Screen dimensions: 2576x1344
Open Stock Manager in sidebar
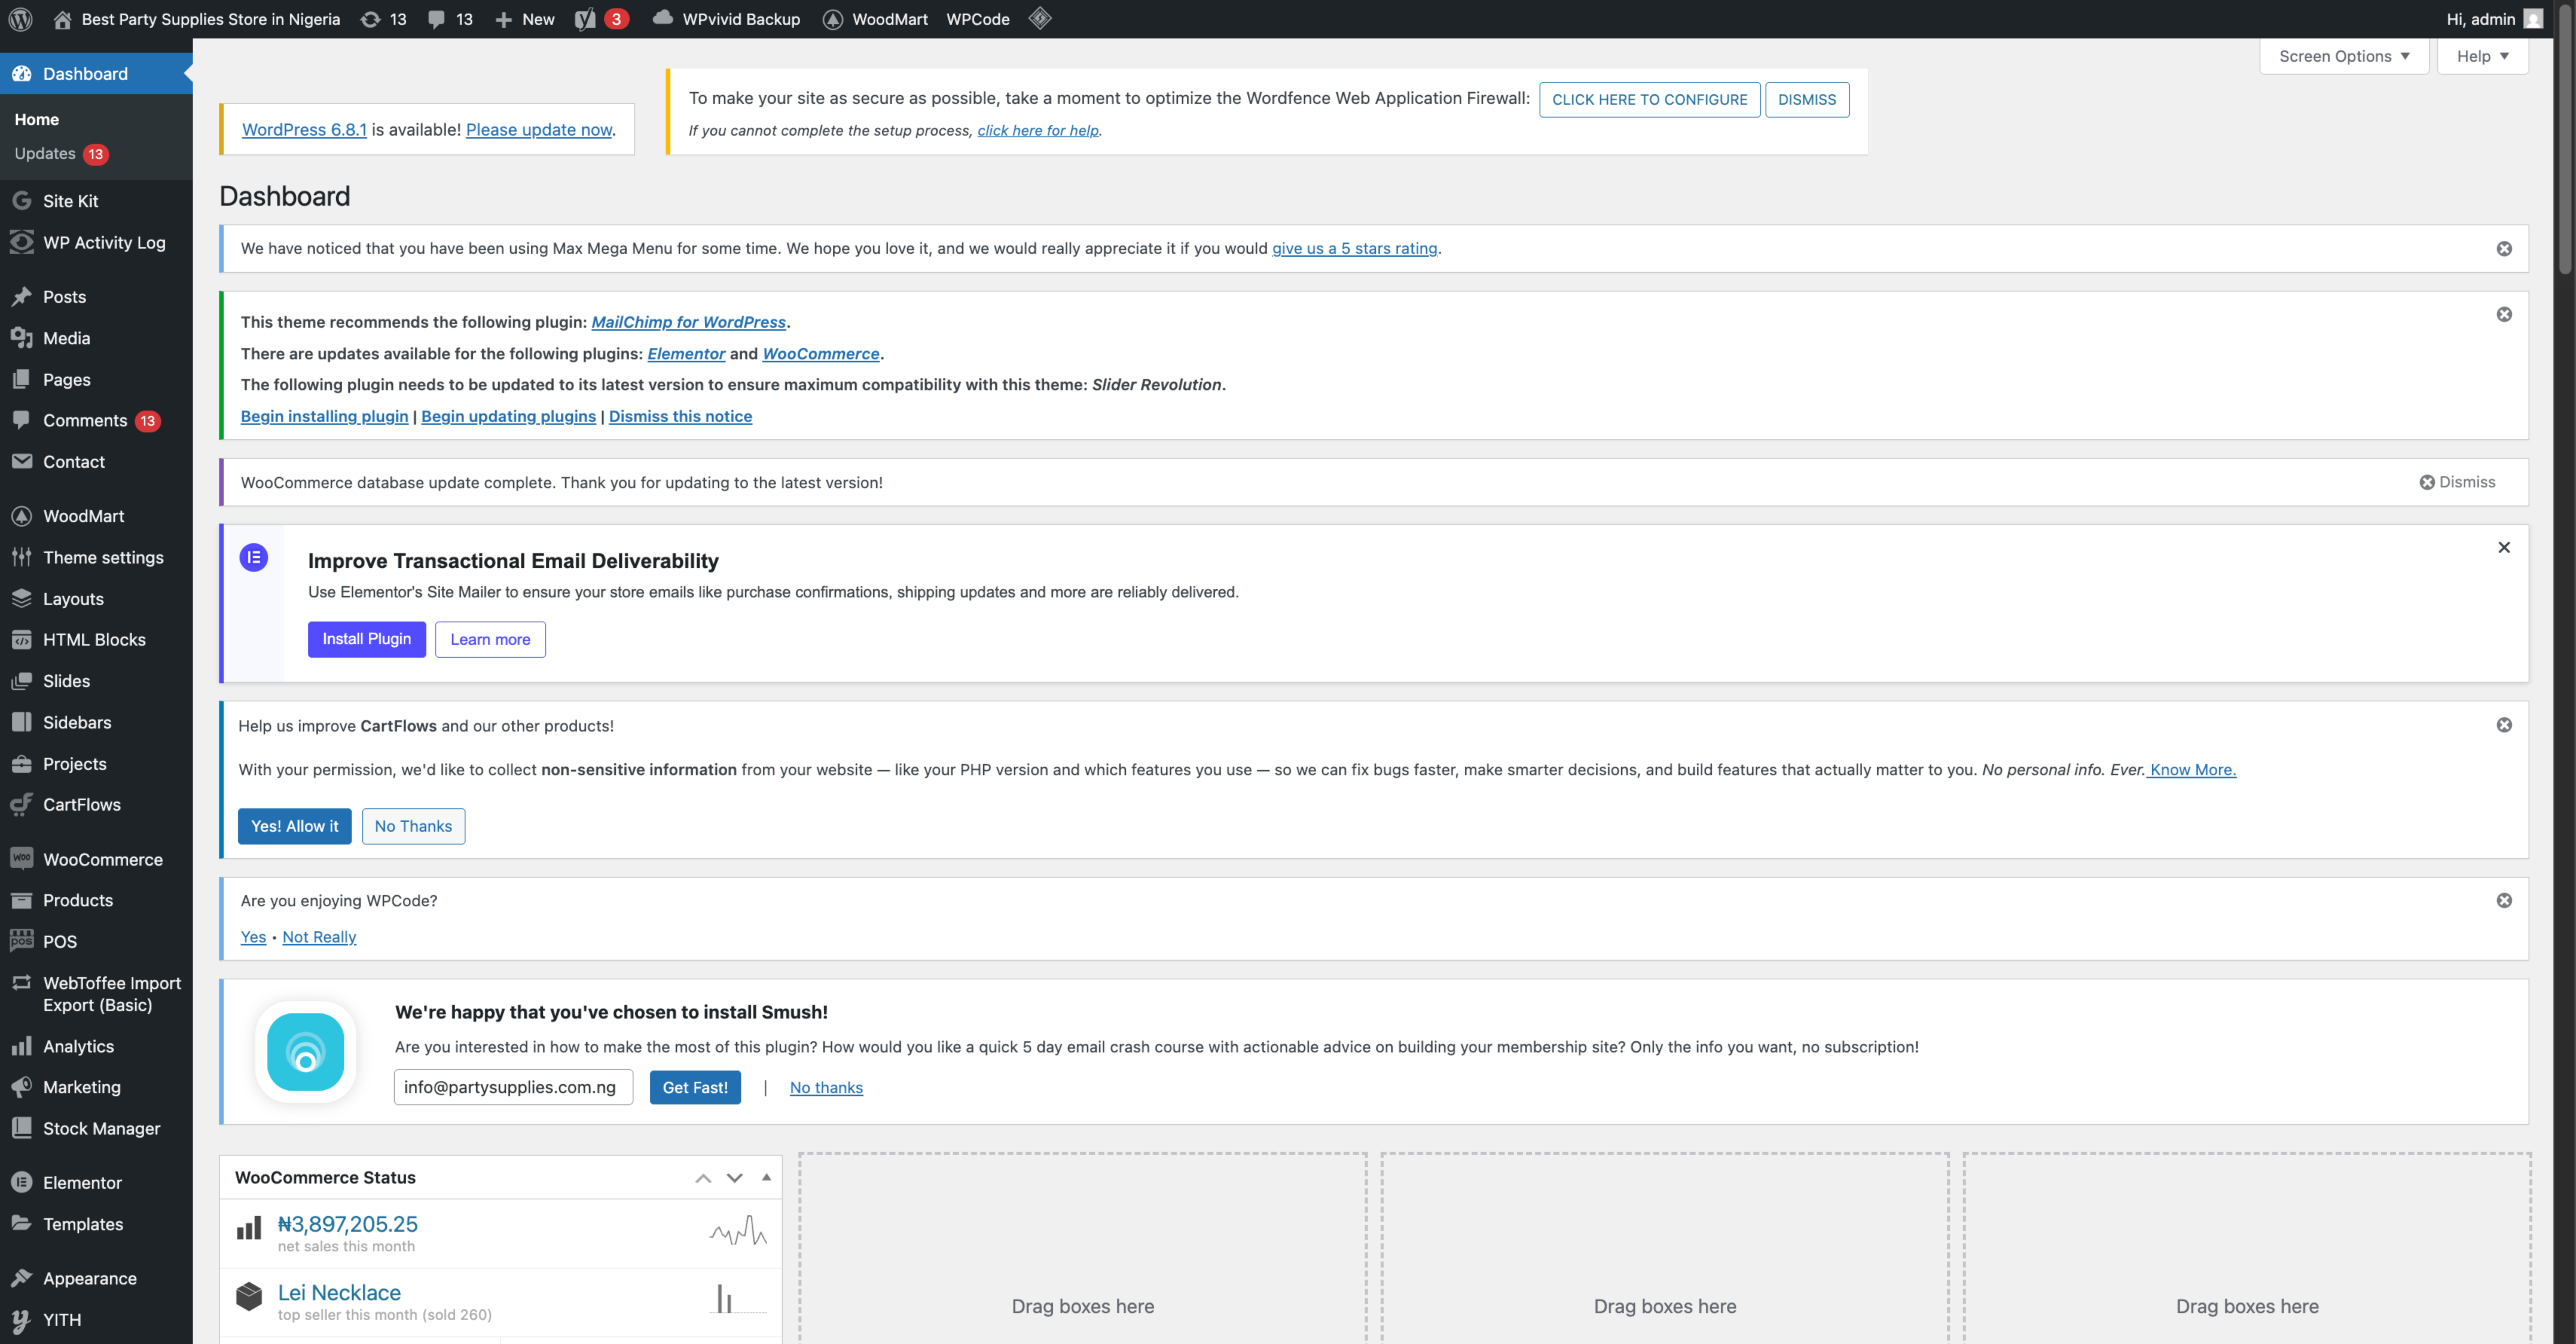click(x=96, y=1129)
